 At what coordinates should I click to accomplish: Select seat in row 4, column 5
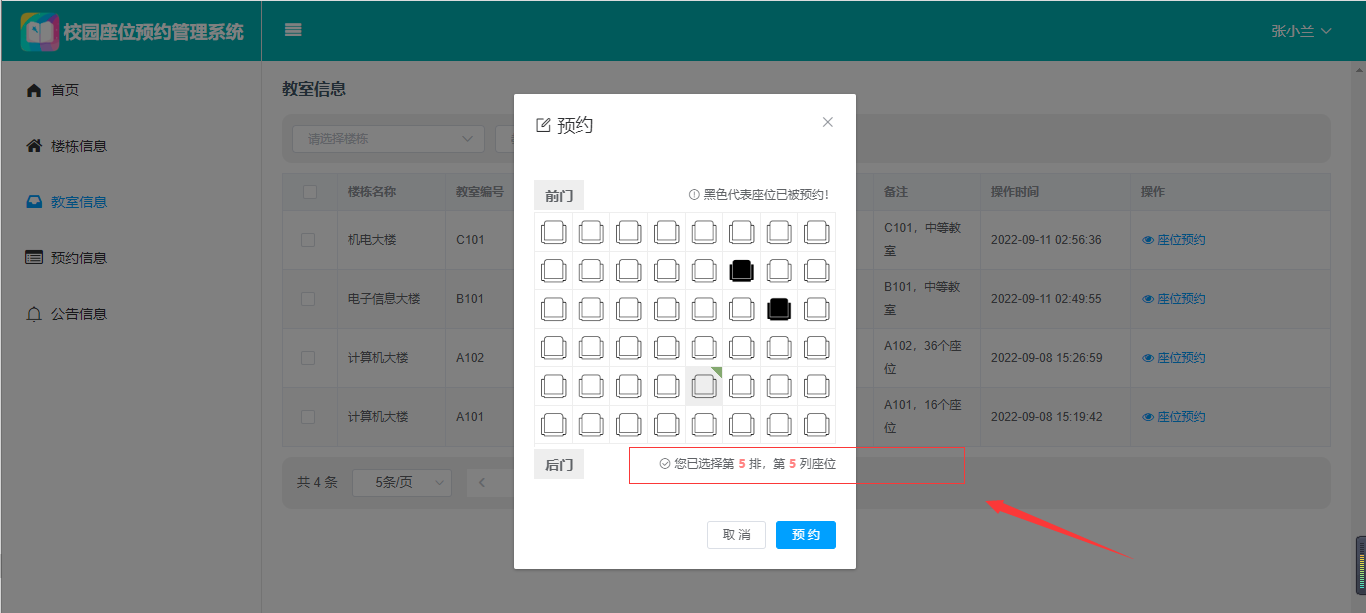pyautogui.click(x=704, y=347)
